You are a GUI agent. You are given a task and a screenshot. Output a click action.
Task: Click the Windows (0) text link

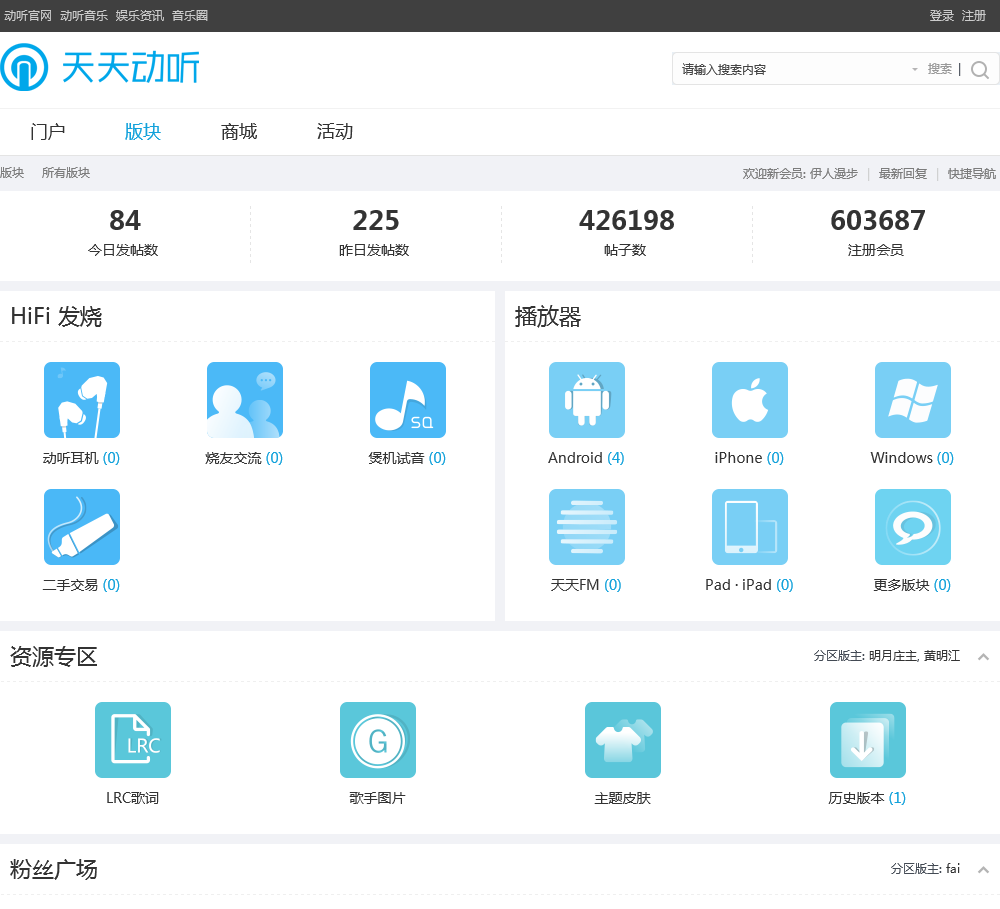pyautogui.click(x=912, y=458)
